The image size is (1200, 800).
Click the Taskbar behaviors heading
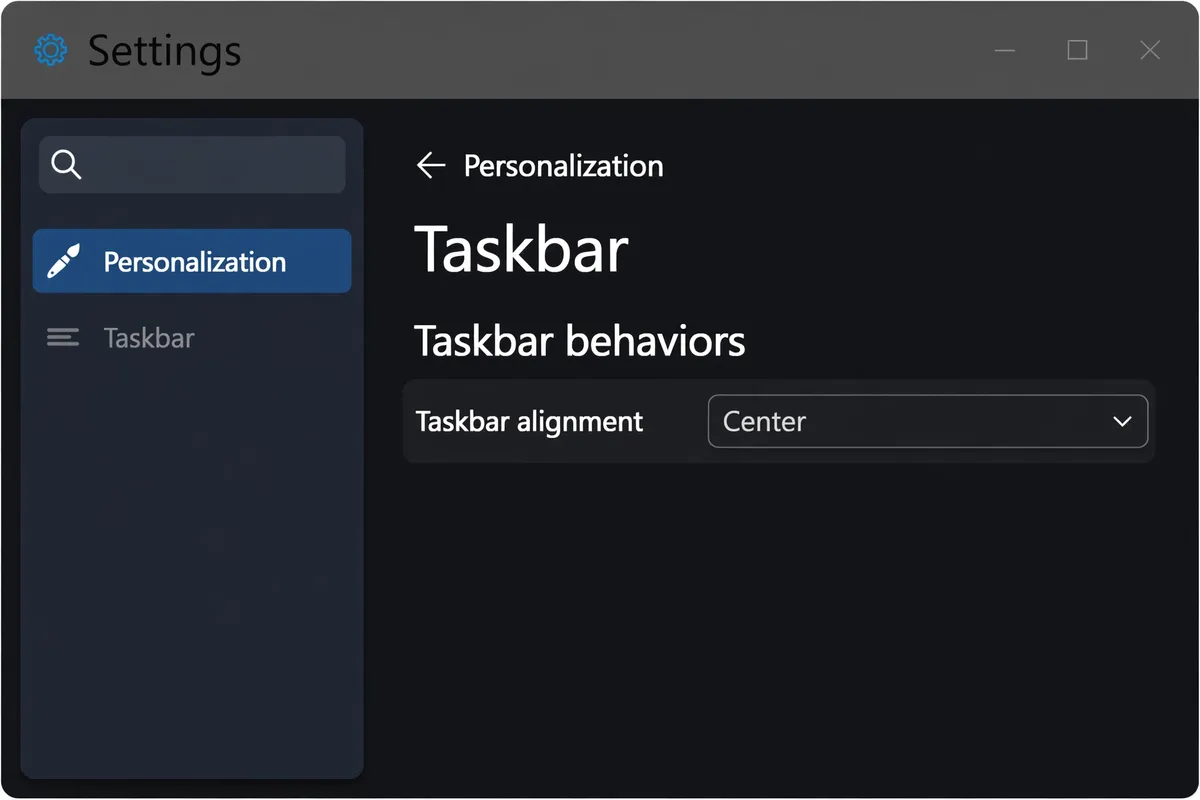pos(580,341)
